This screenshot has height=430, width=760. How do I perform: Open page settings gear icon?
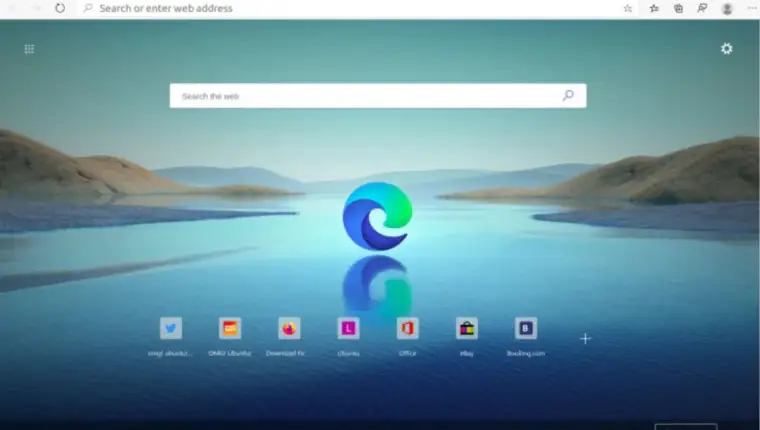tap(727, 48)
